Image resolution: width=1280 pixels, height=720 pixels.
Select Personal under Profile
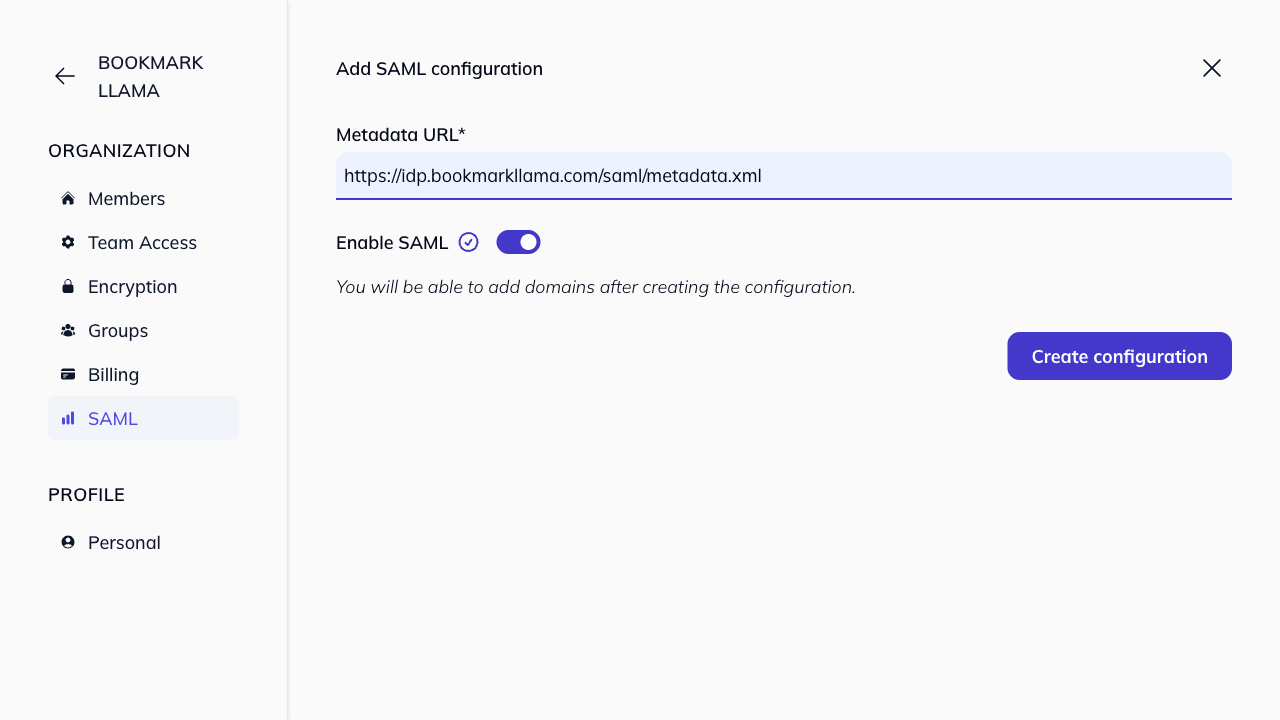click(x=124, y=542)
